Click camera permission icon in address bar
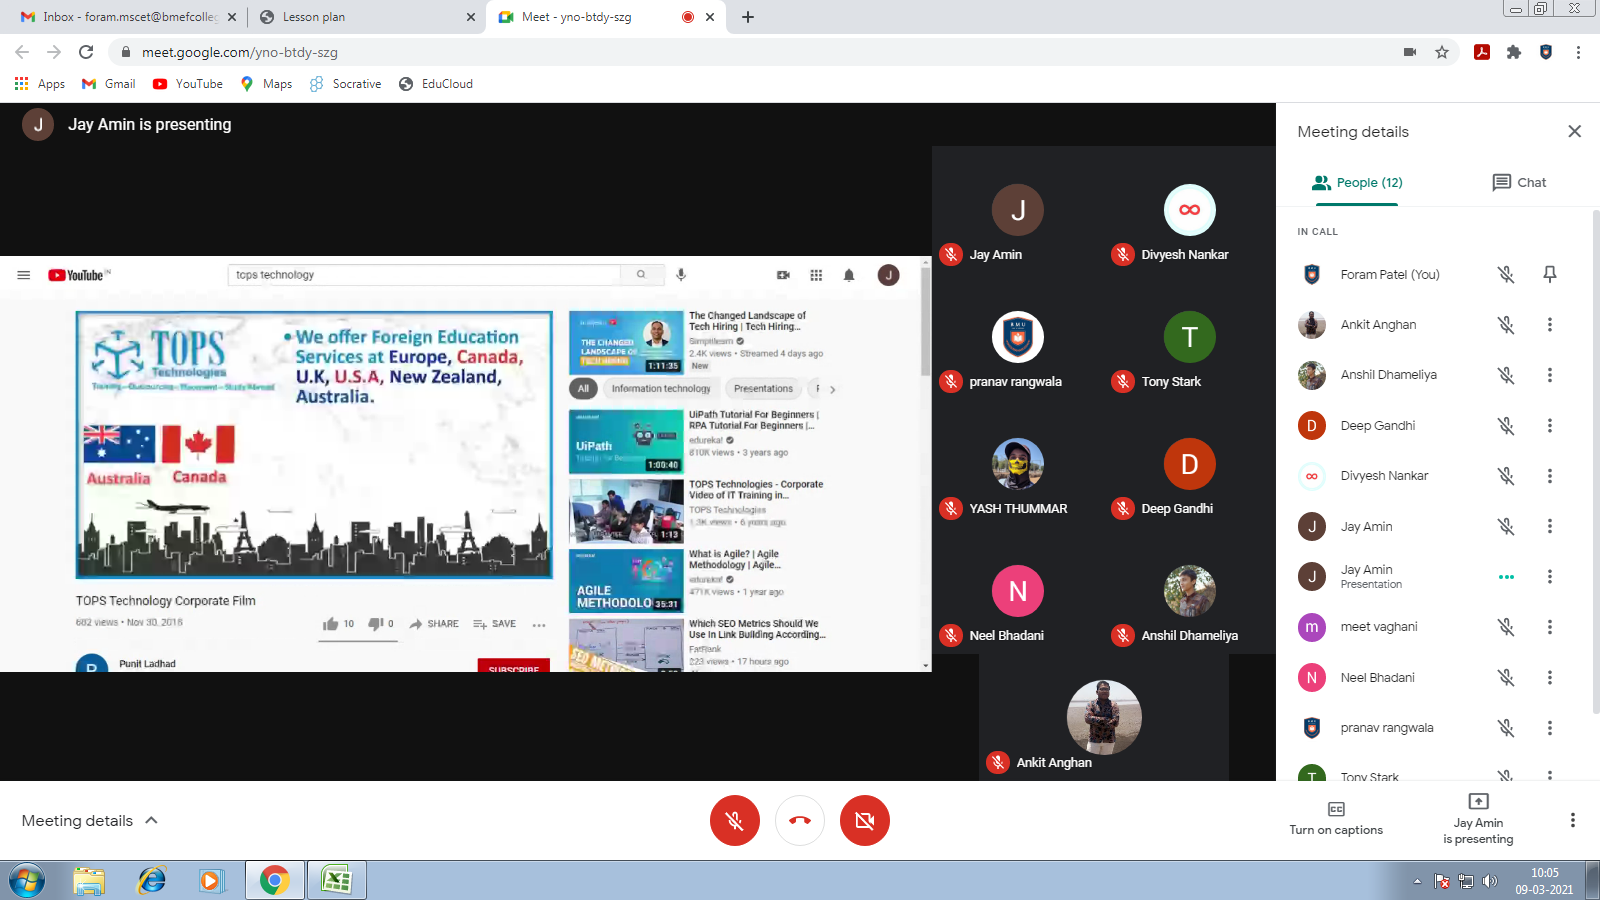Image resolution: width=1600 pixels, height=900 pixels. pyautogui.click(x=1410, y=52)
